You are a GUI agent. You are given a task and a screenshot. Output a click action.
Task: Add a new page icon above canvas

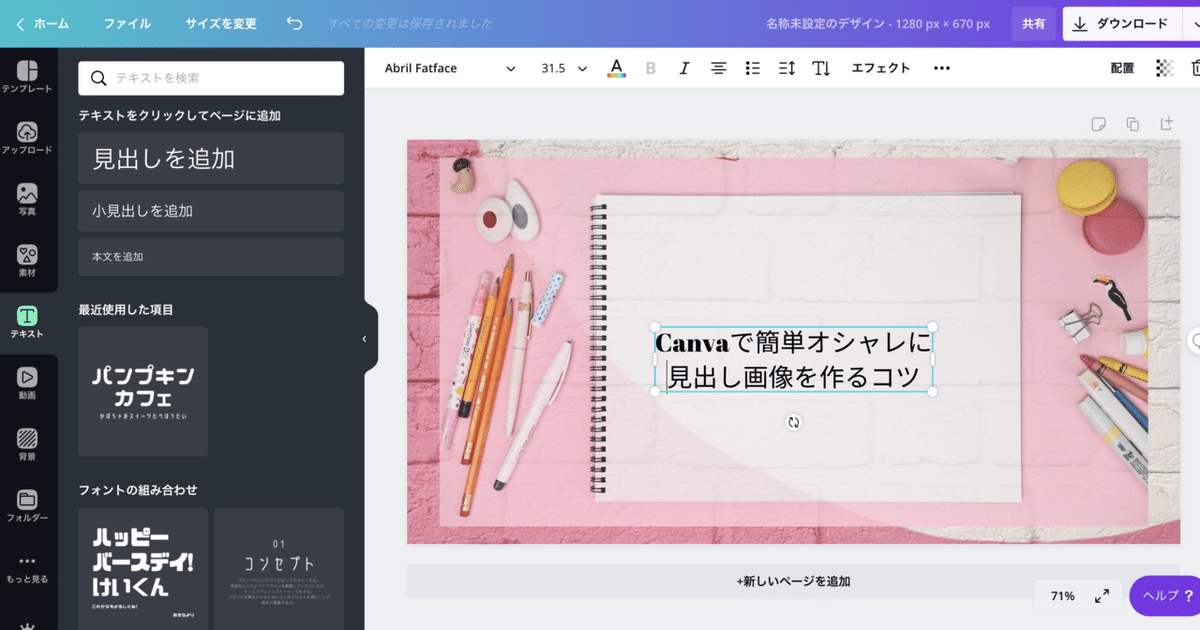point(1166,124)
